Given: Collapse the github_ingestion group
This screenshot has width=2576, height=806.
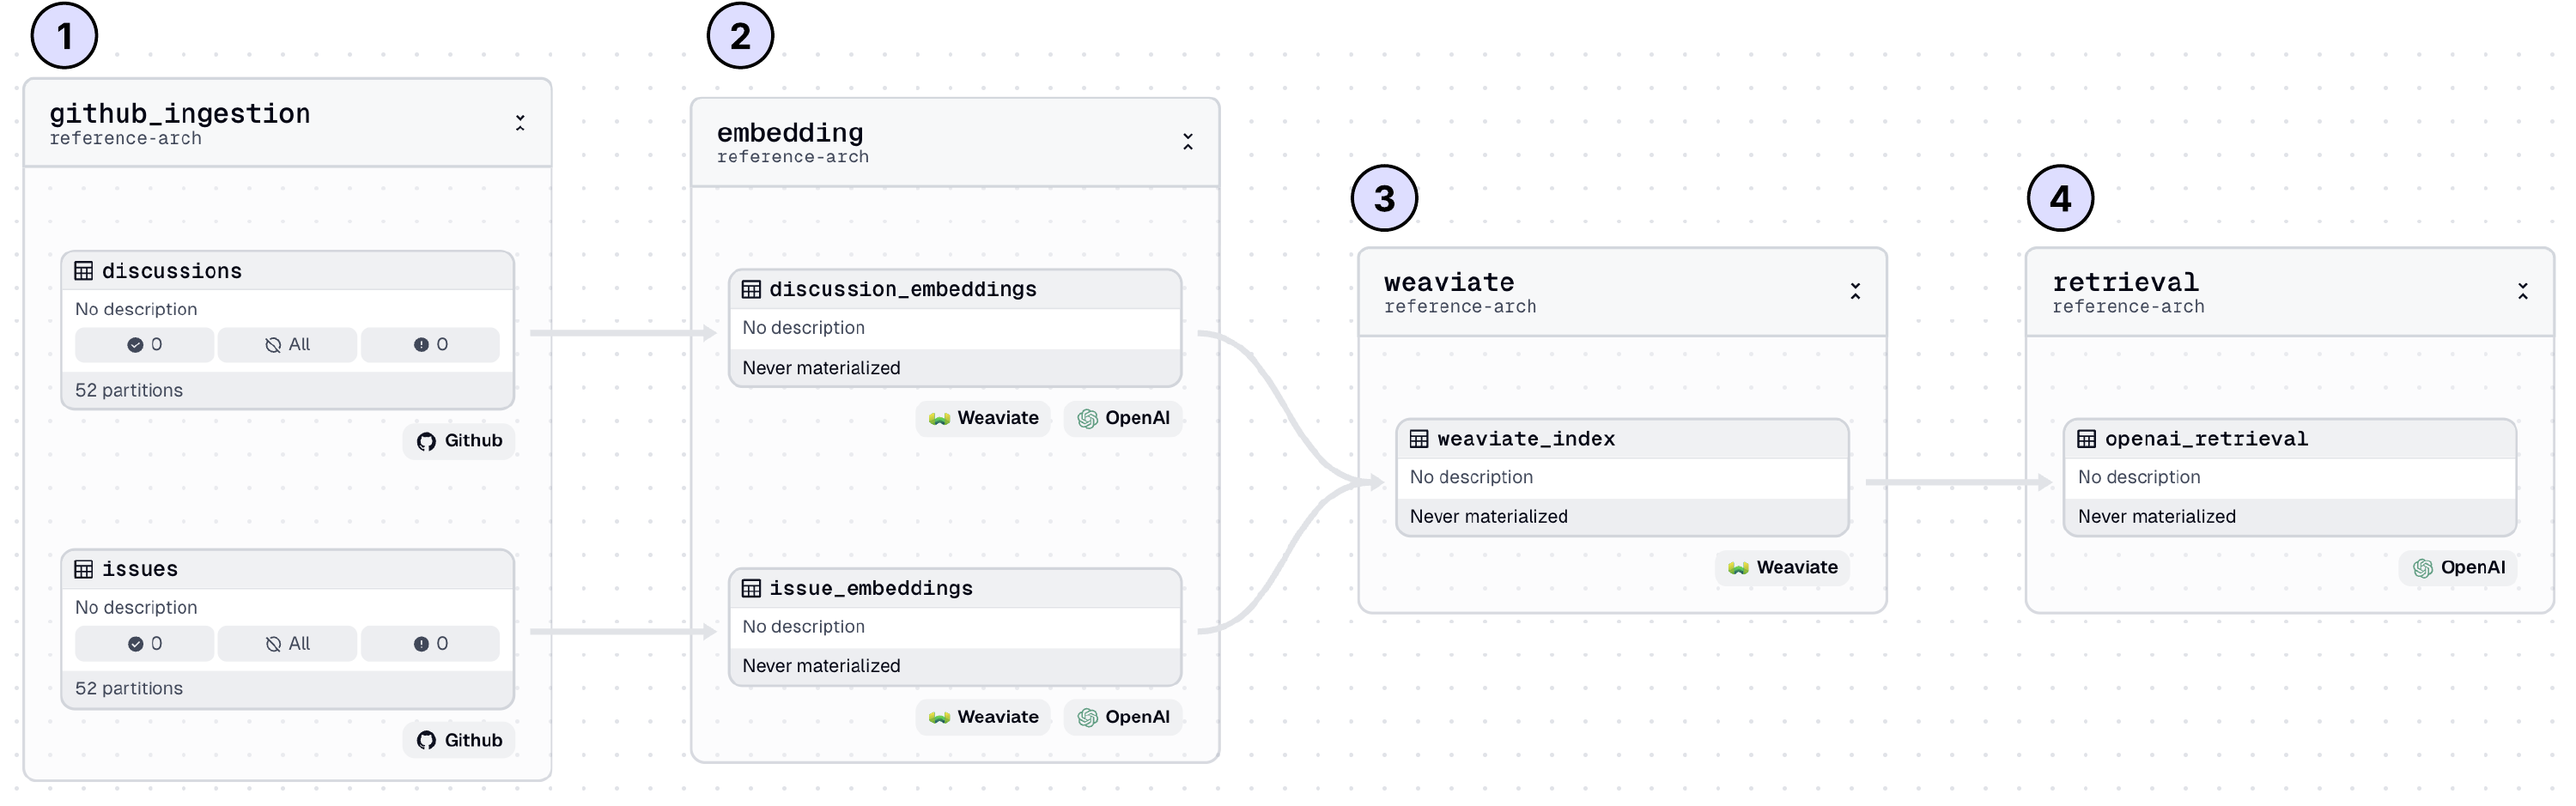Looking at the screenshot, I should (x=520, y=123).
